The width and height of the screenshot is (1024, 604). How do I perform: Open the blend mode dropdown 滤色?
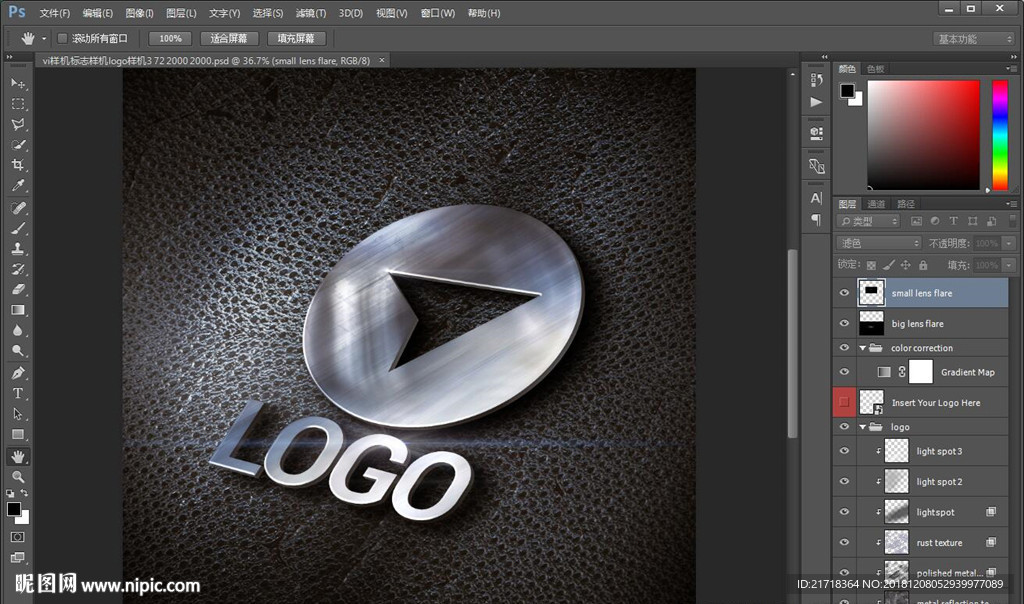pyautogui.click(x=879, y=243)
